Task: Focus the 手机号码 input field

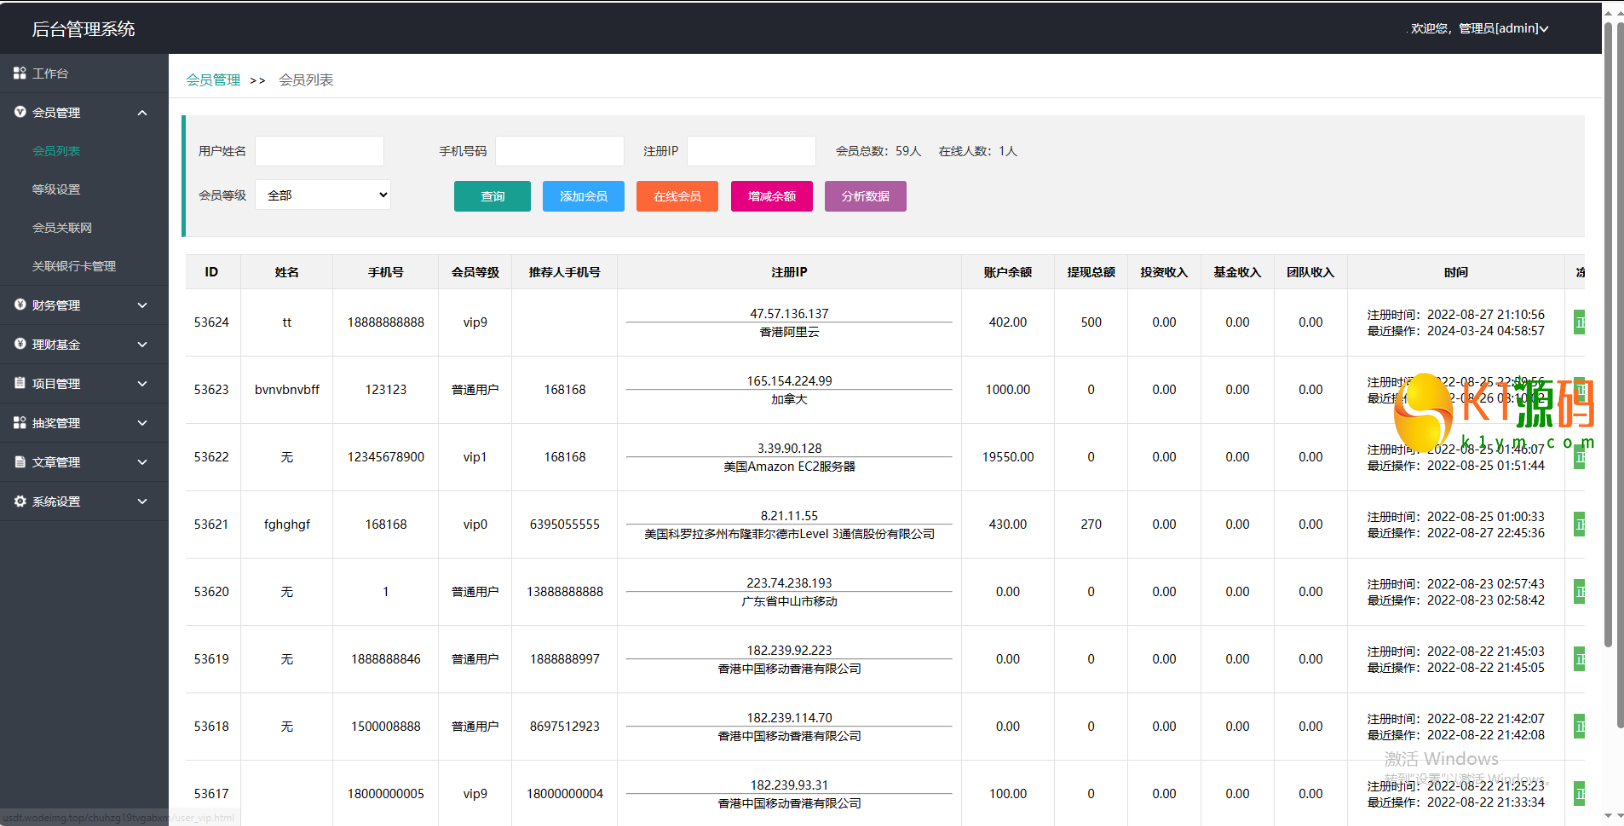Action: coord(559,151)
